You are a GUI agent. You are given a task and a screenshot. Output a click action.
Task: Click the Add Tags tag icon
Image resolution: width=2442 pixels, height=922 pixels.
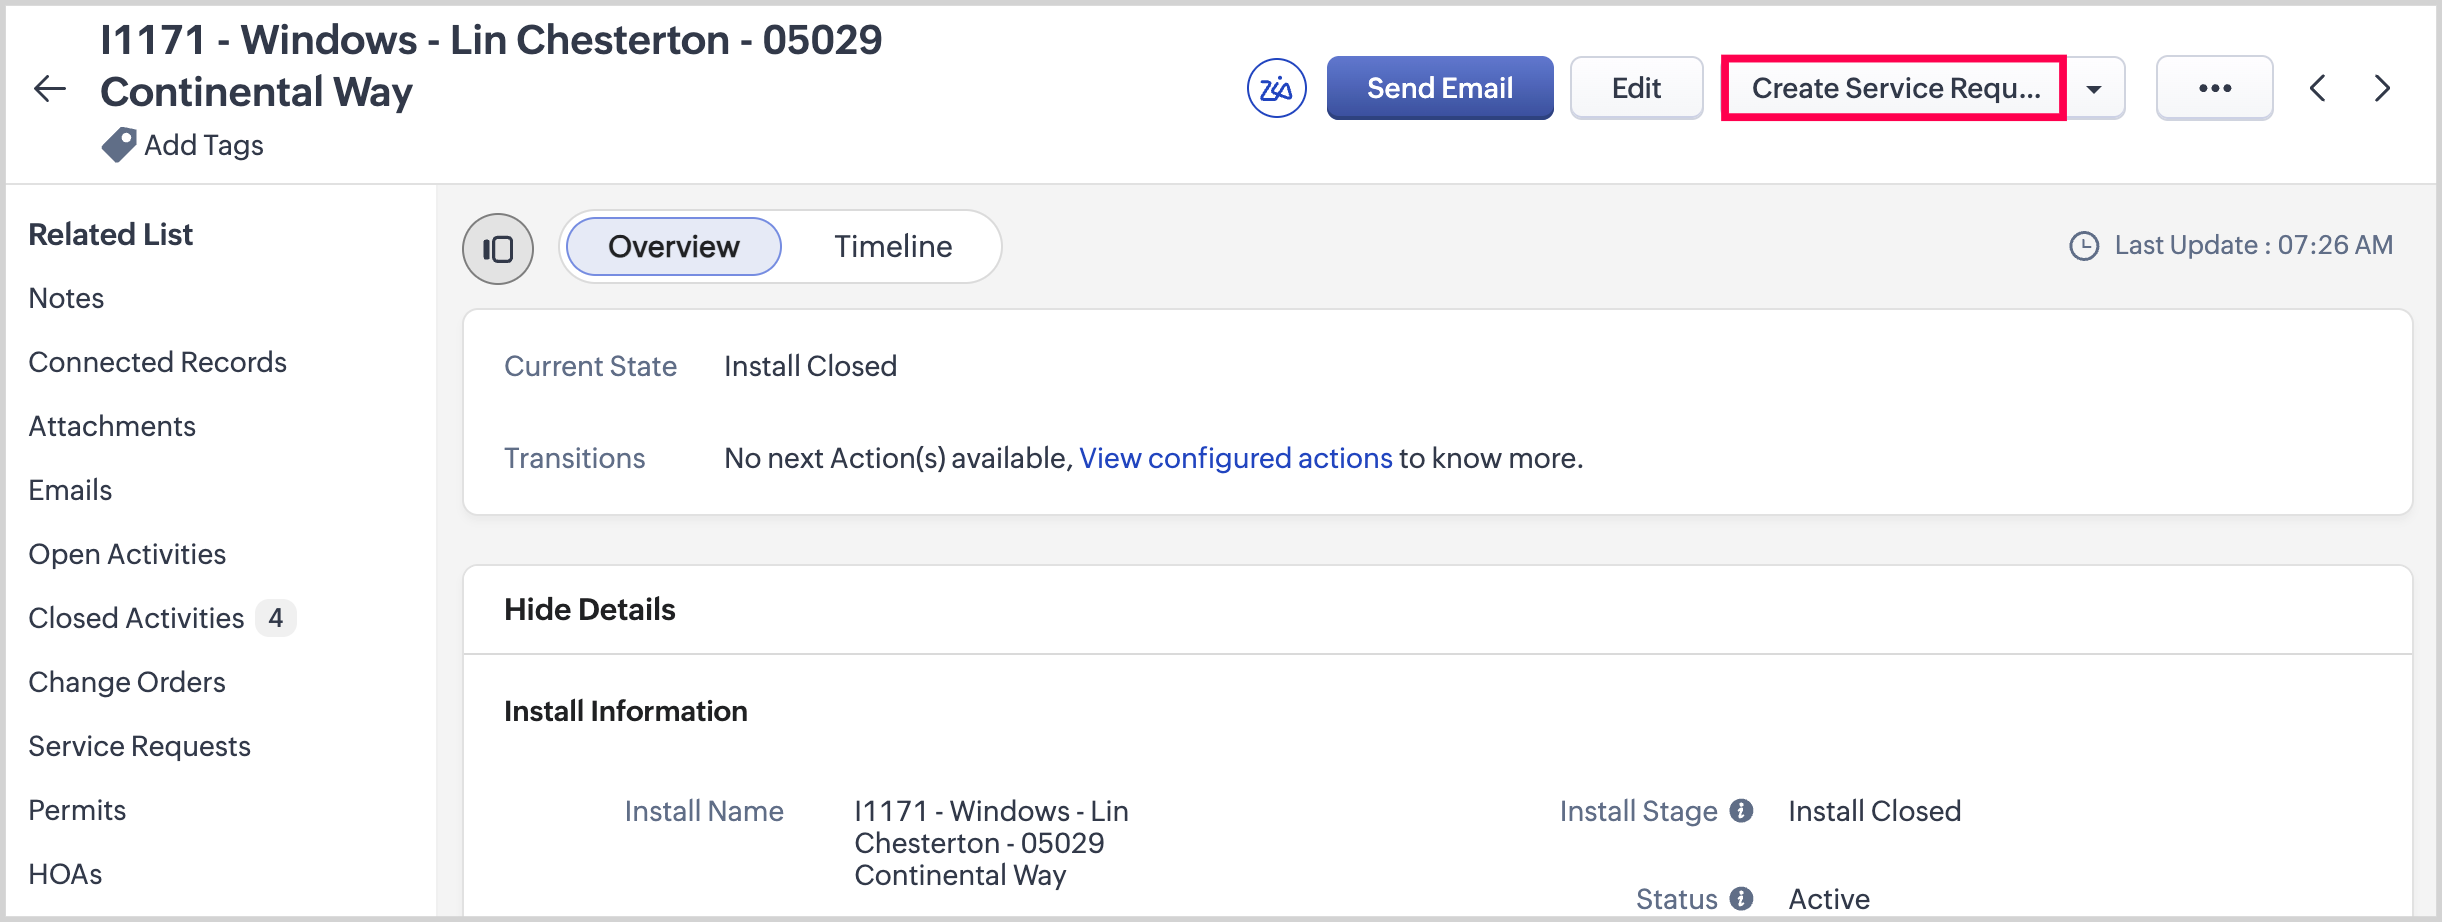119,145
